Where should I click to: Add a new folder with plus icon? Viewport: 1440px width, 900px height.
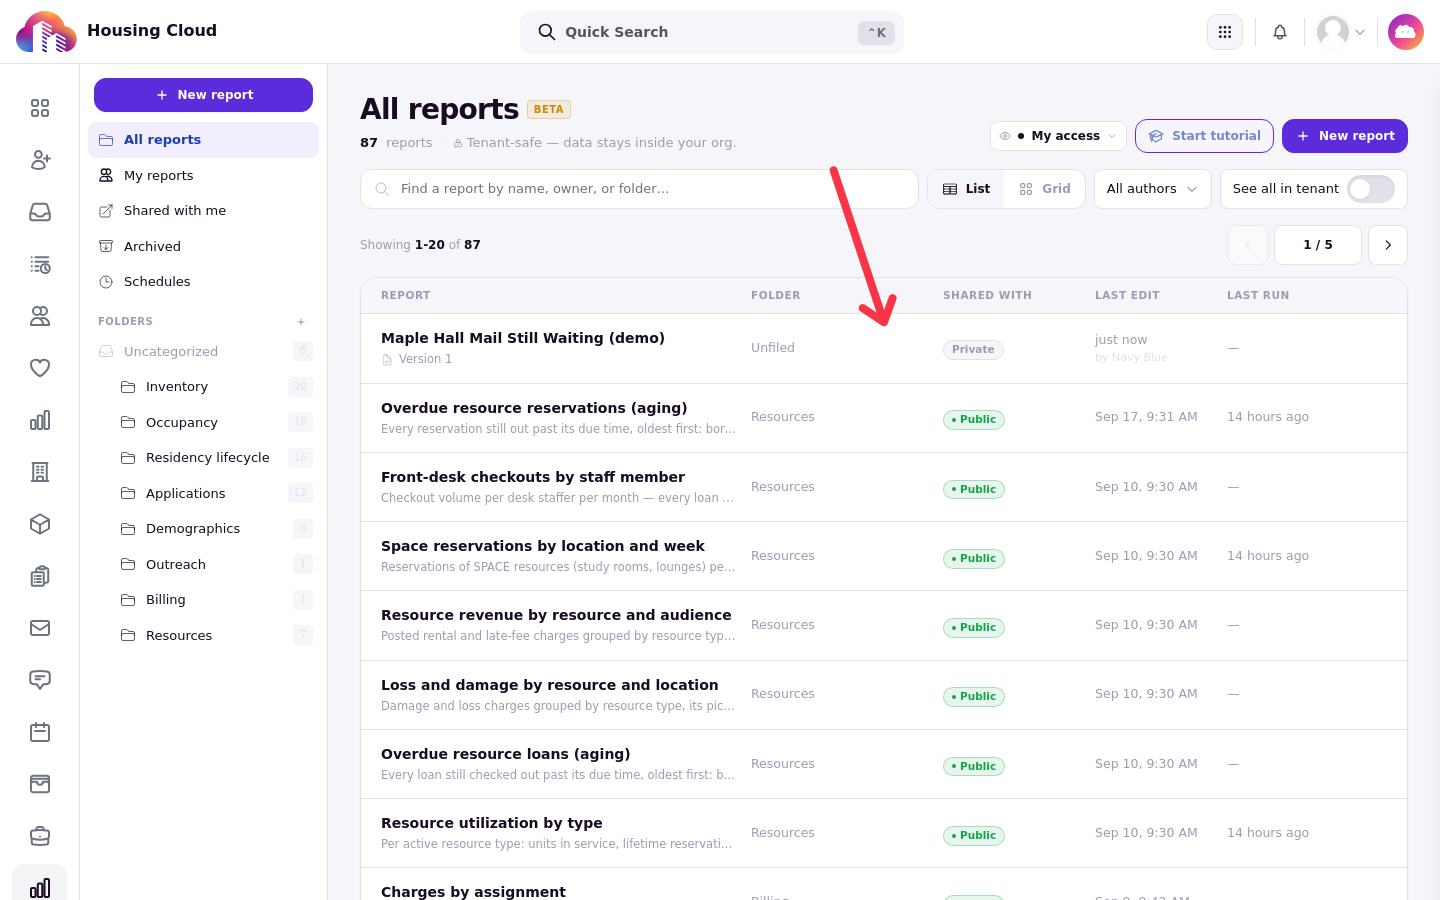click(x=301, y=322)
